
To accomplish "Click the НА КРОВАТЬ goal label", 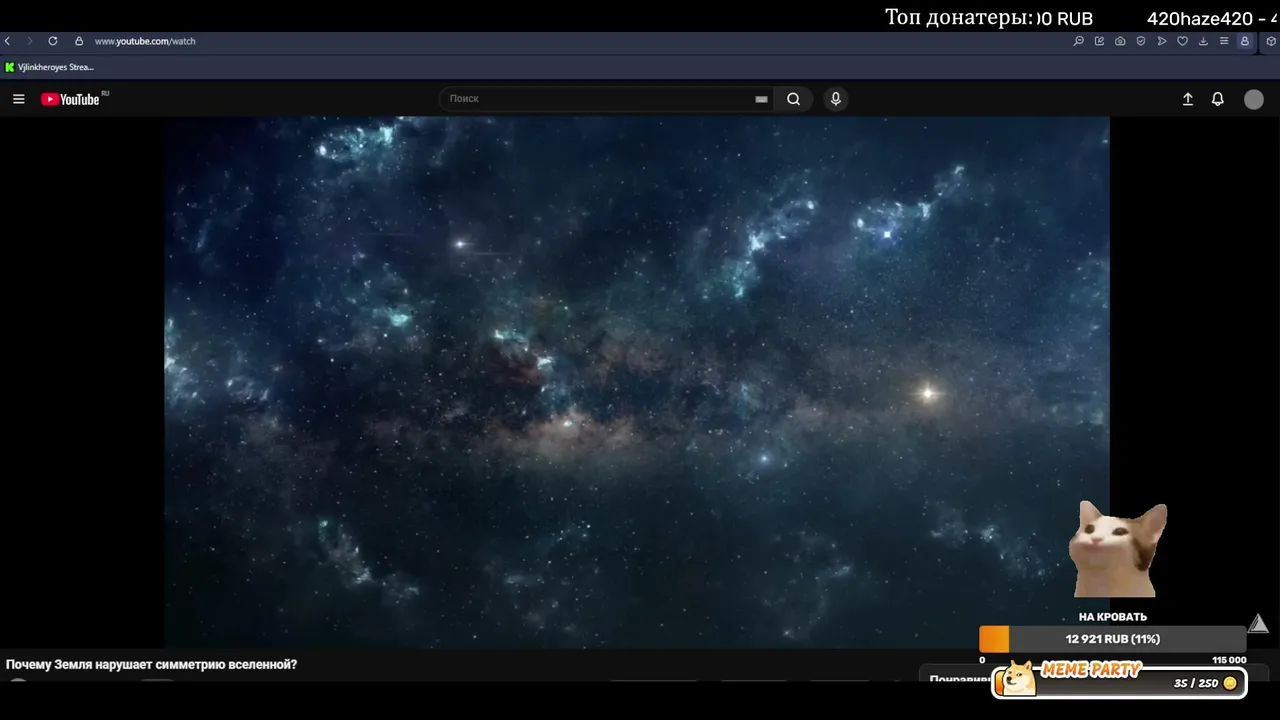I will tap(1113, 617).
